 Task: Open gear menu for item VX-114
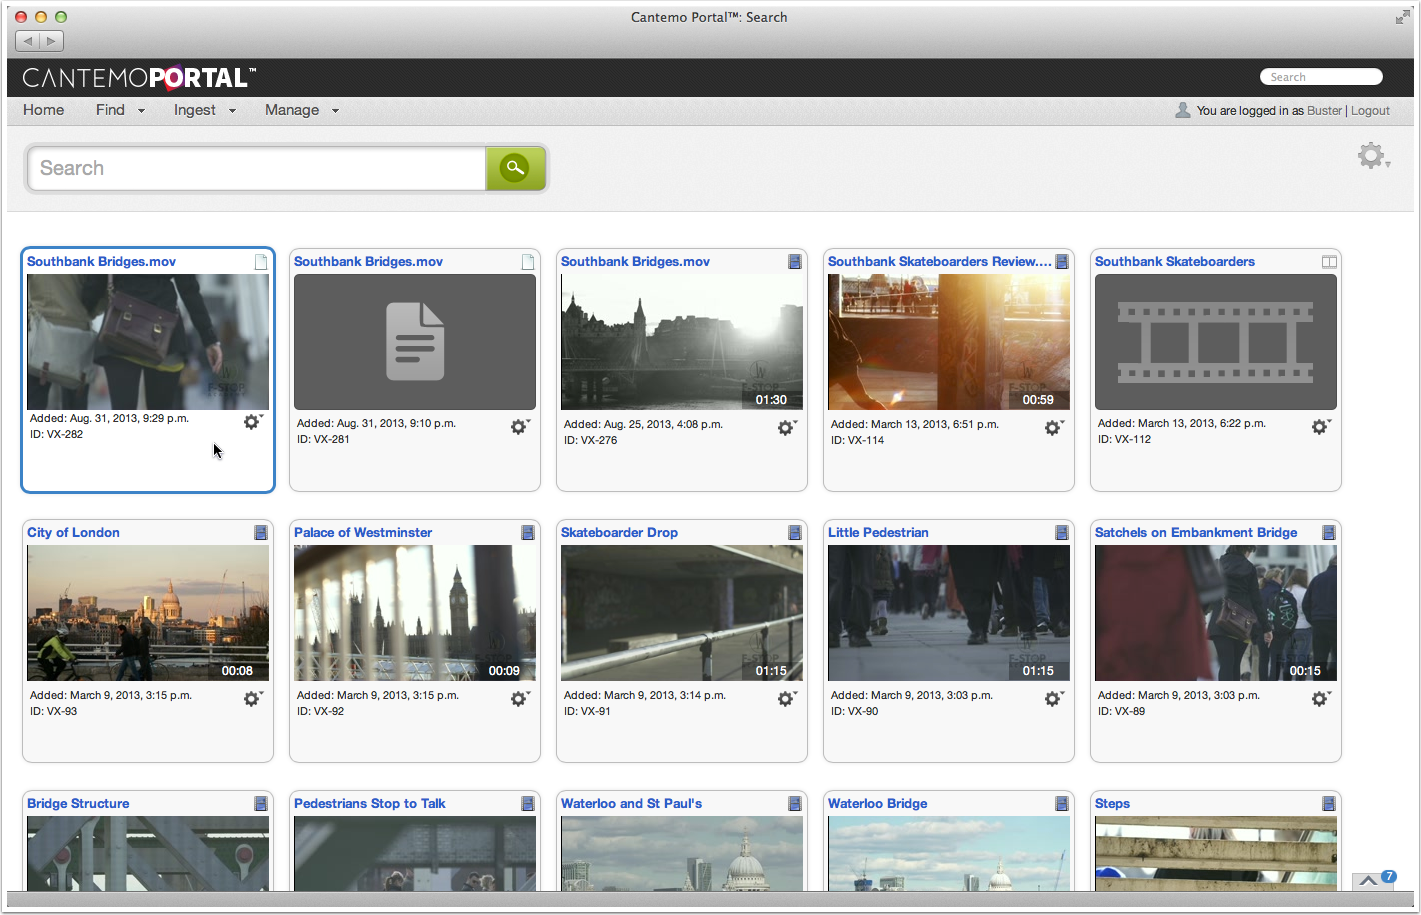pyautogui.click(x=1053, y=427)
